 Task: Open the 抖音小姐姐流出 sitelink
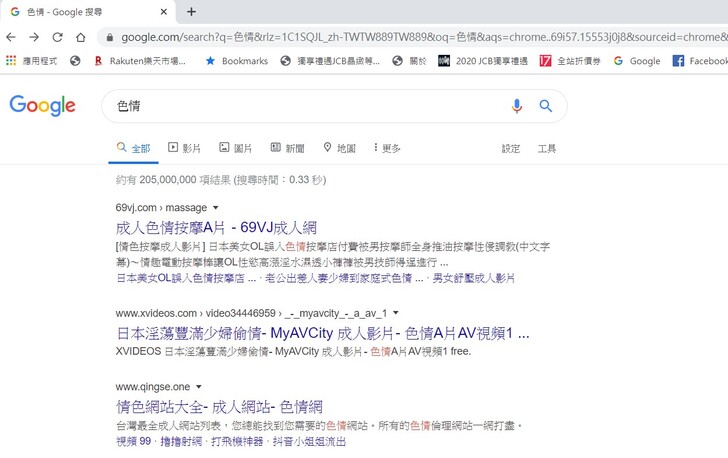click(x=309, y=441)
